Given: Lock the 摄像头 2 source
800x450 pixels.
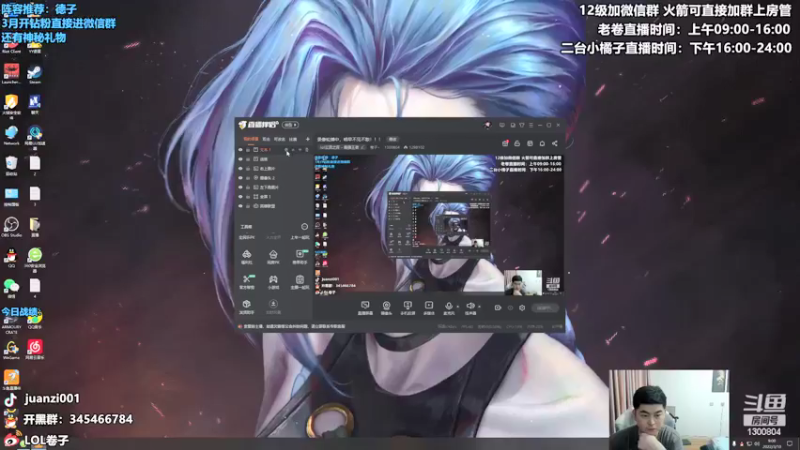Looking at the screenshot, I should tap(248, 178).
